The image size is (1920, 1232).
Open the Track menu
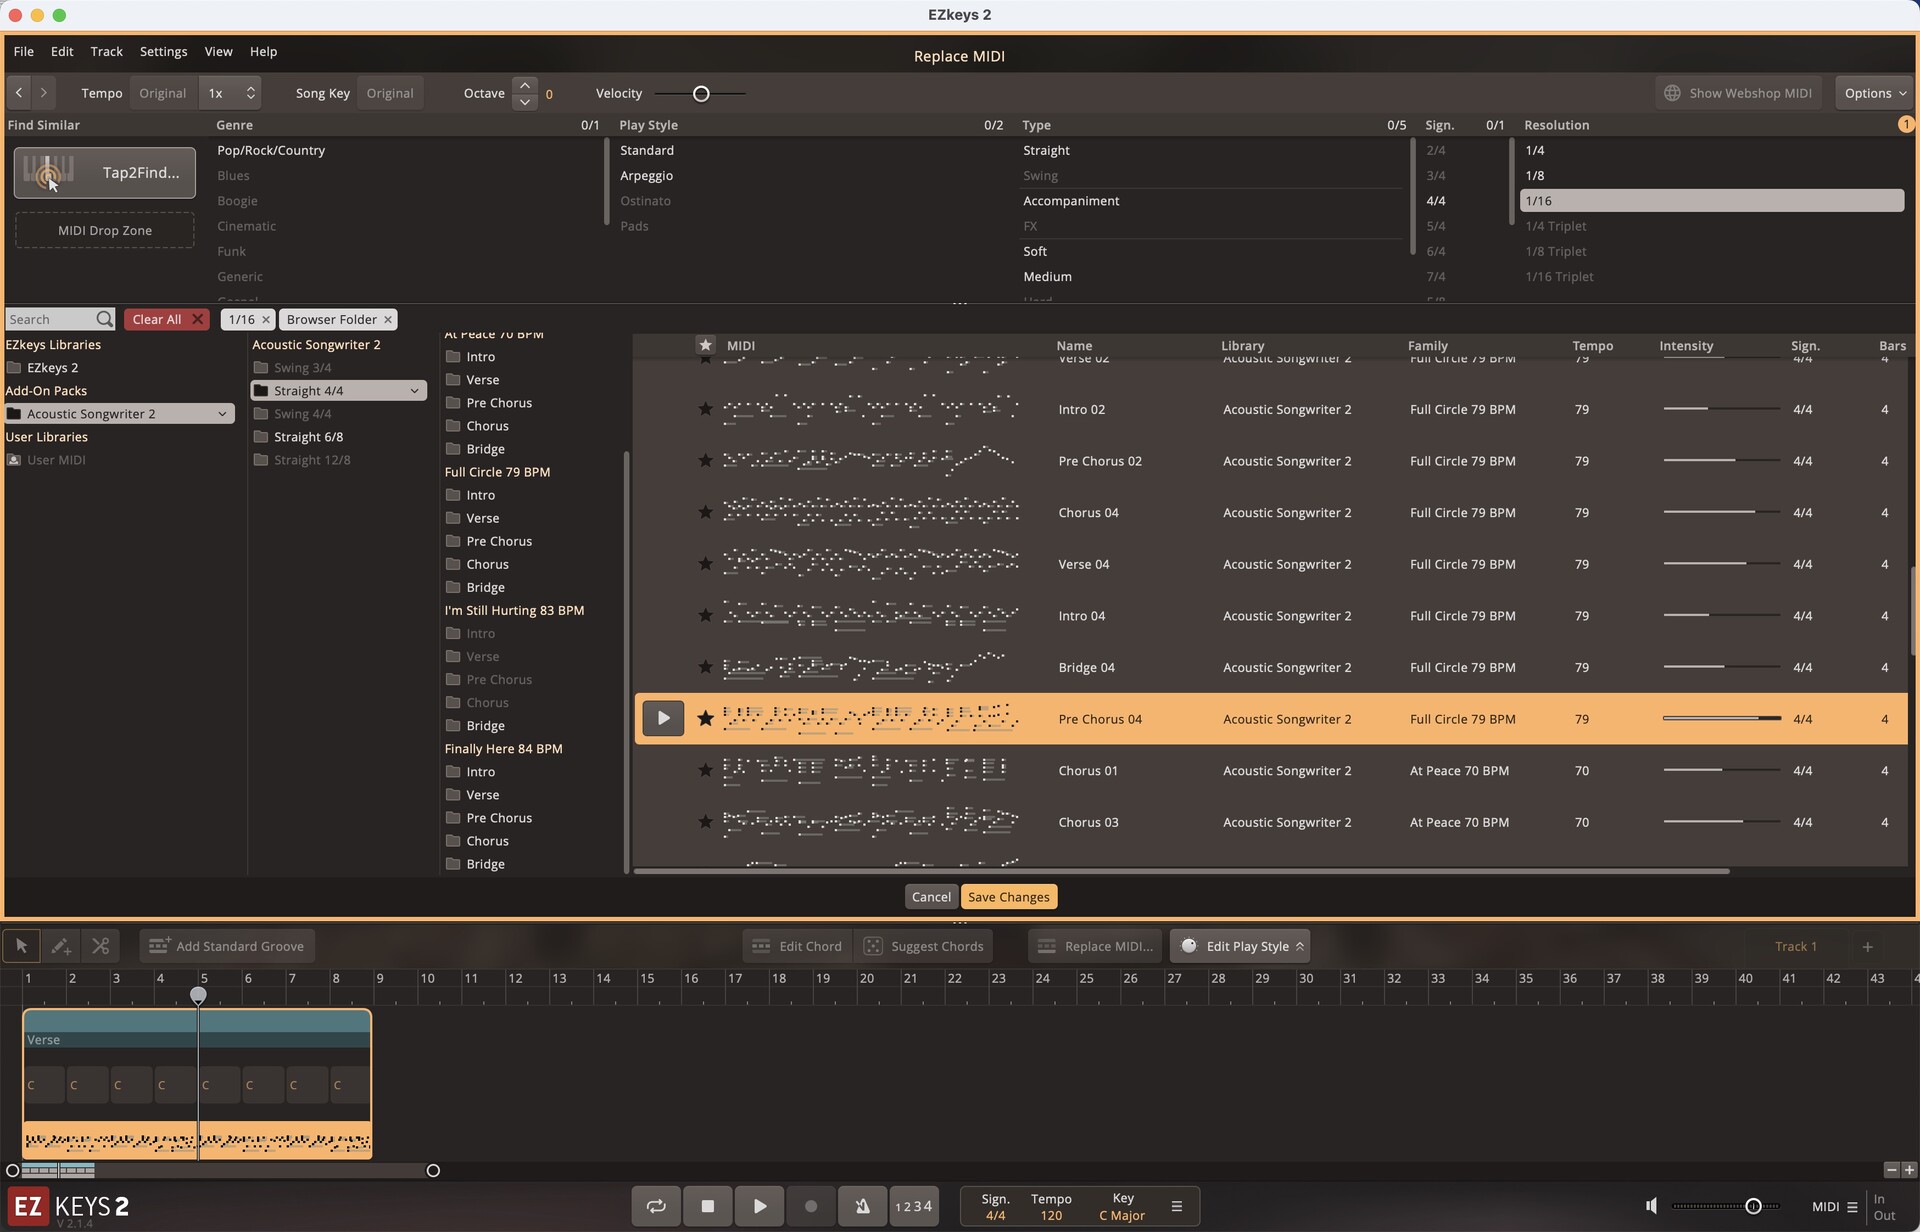(106, 51)
